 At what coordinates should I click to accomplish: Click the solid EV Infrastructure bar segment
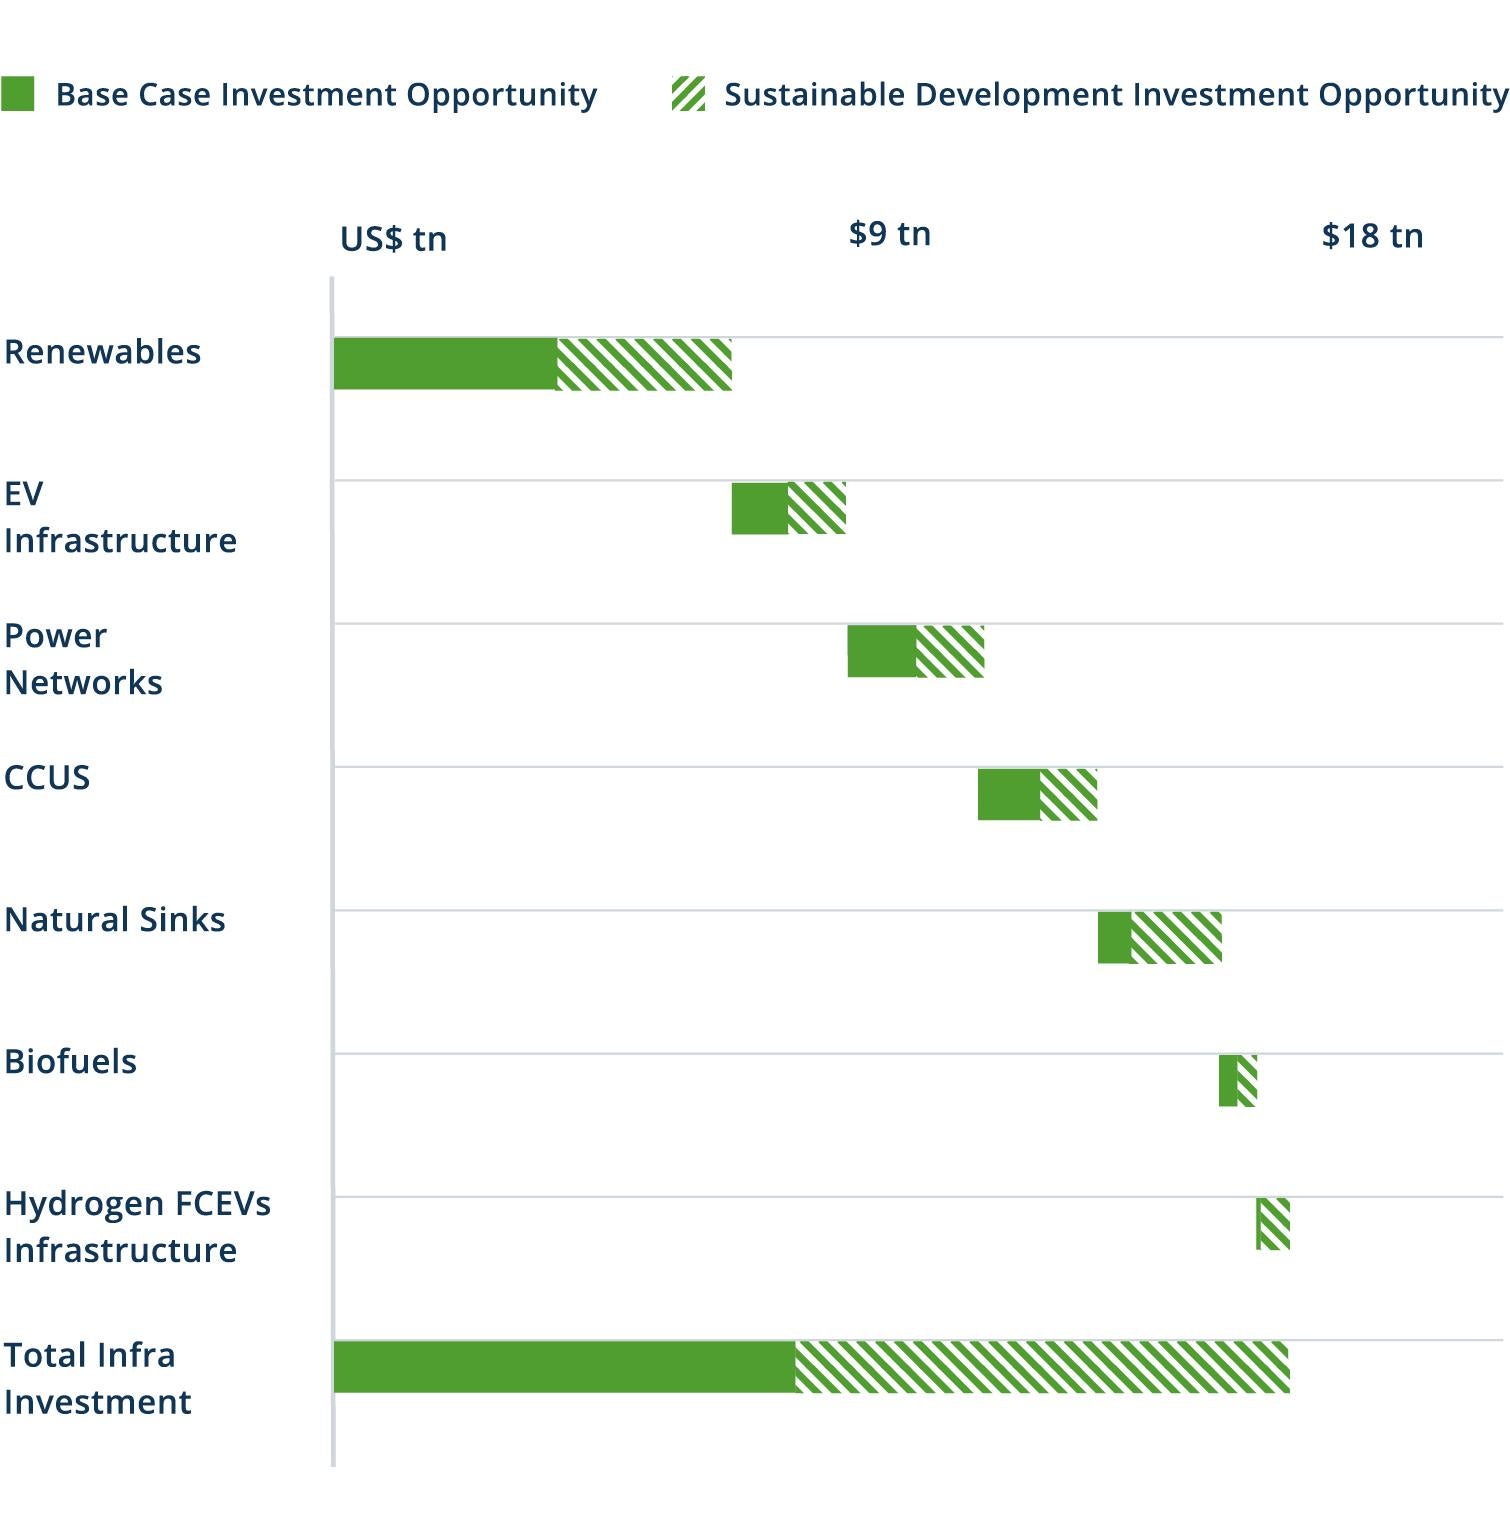click(x=760, y=508)
